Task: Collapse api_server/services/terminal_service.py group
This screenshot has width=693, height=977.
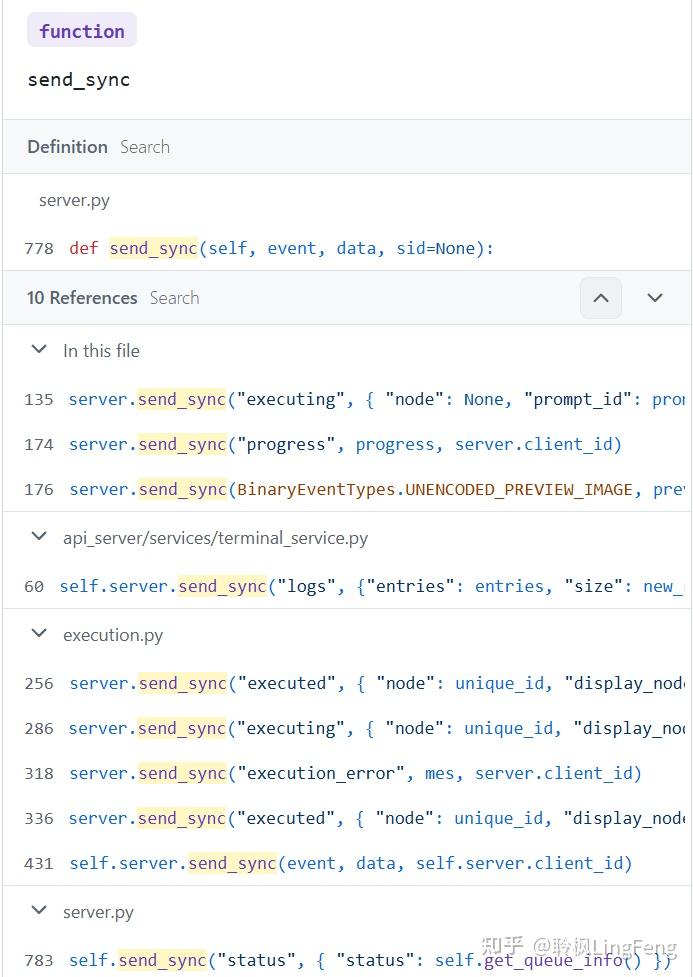Action: tap(40, 537)
